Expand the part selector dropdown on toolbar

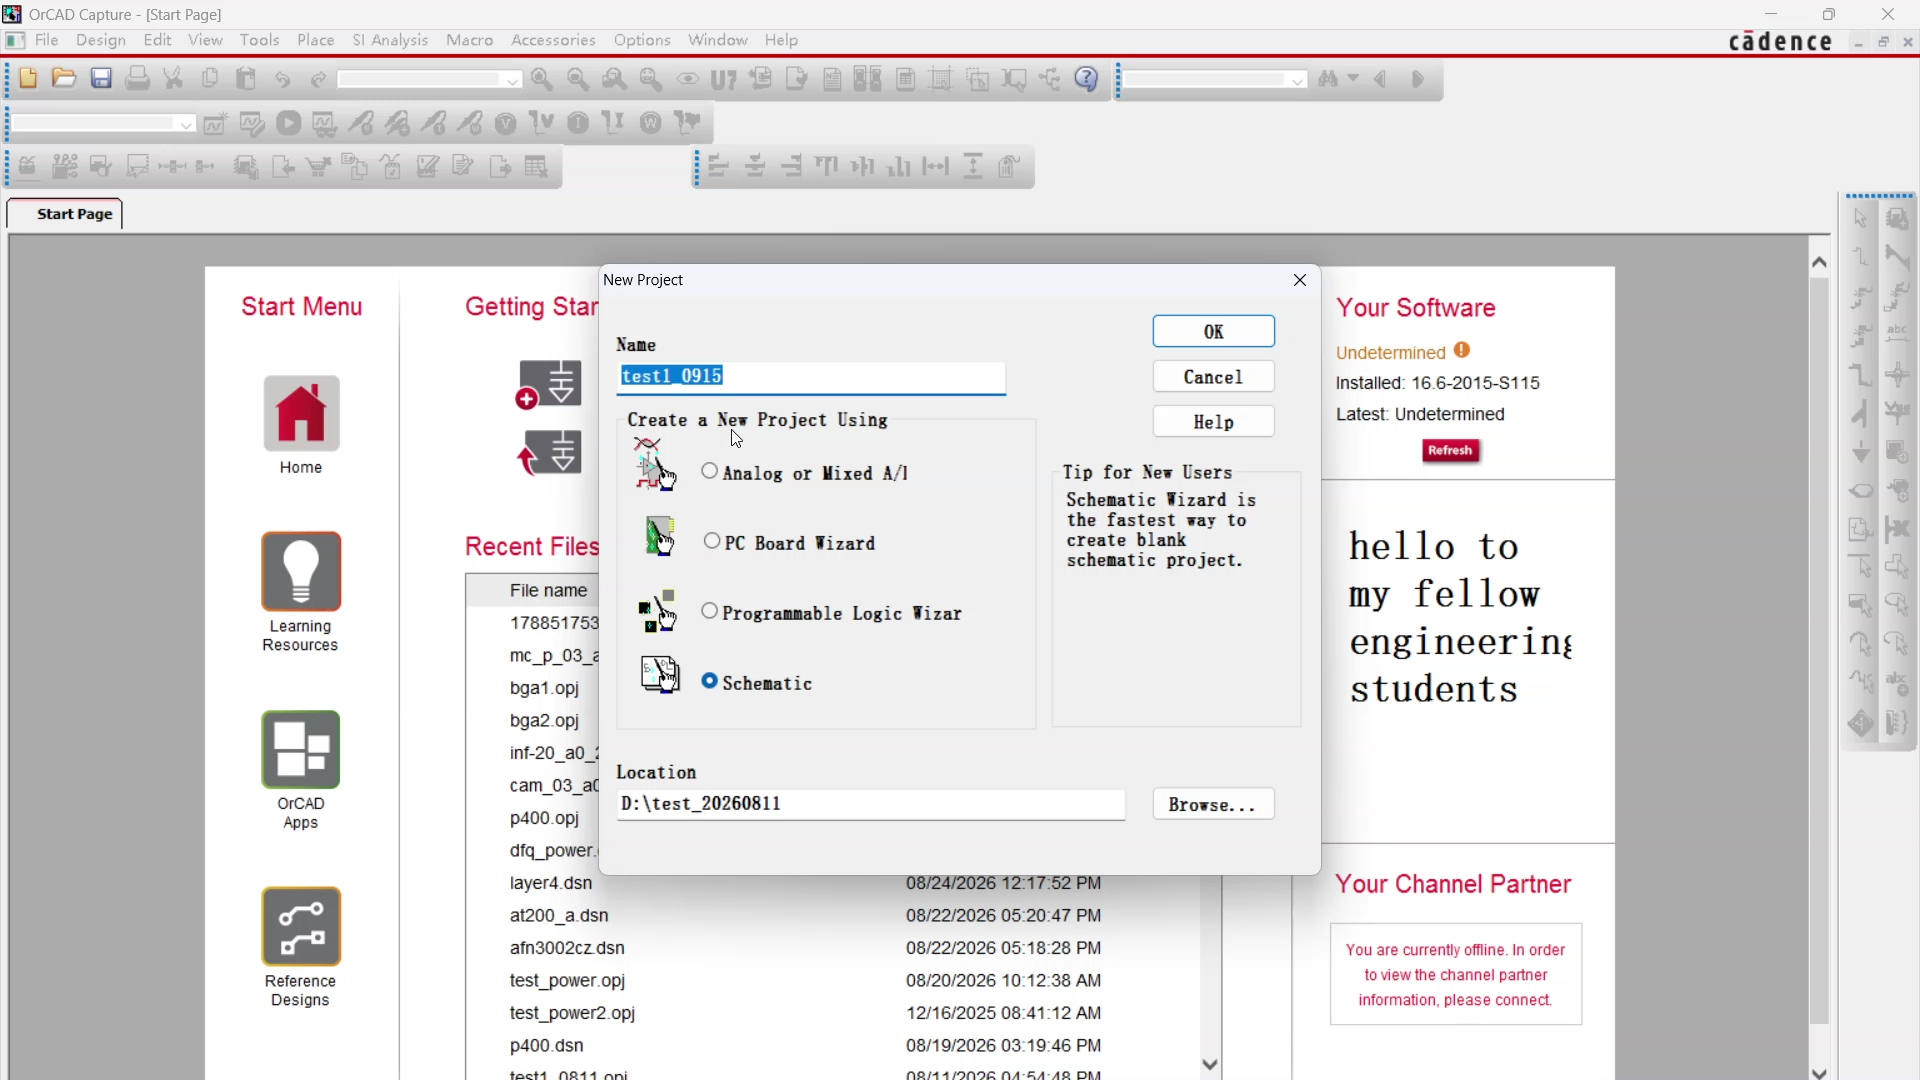pos(512,81)
